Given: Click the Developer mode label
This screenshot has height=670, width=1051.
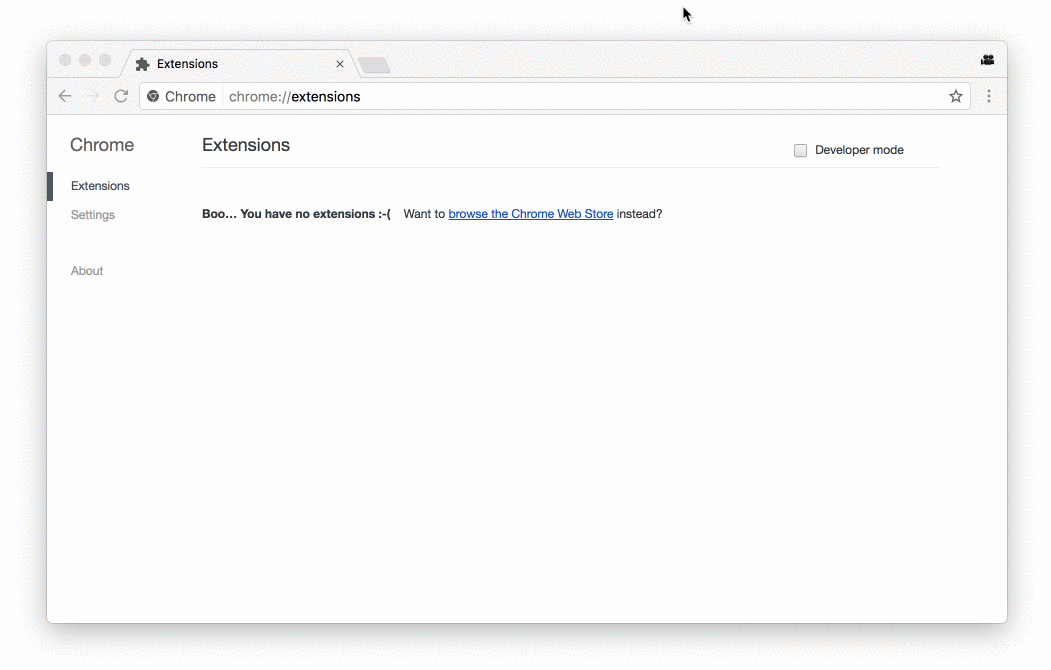Looking at the screenshot, I should coord(859,150).
